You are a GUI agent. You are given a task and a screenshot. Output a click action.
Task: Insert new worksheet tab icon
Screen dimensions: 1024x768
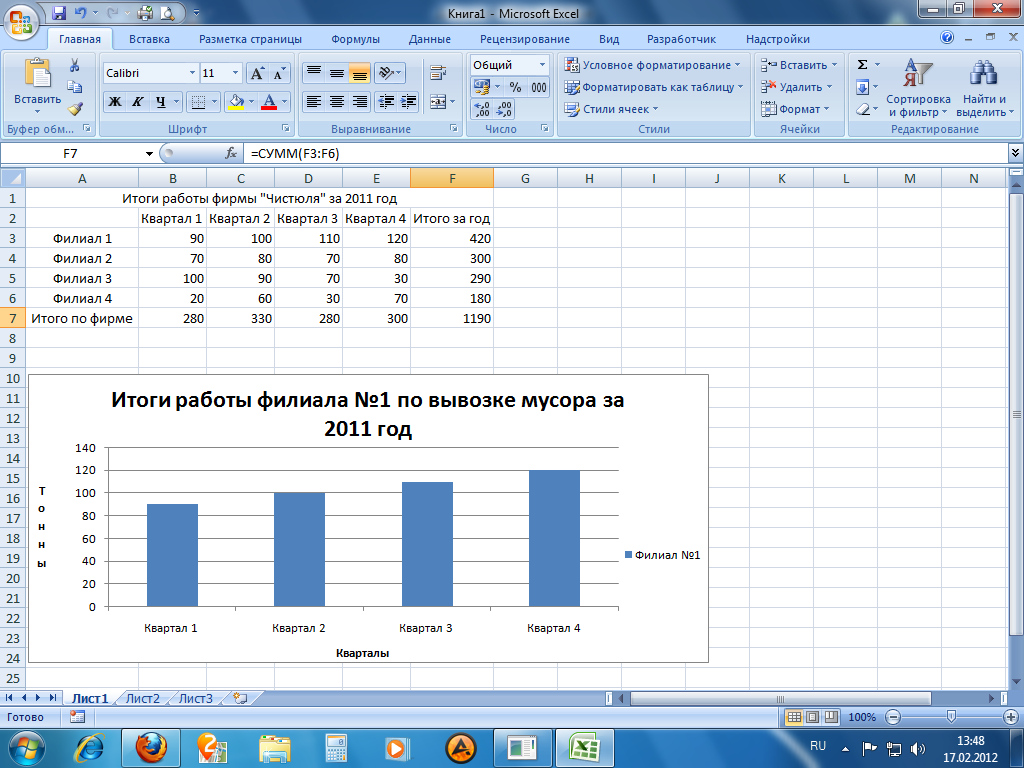coord(240,698)
